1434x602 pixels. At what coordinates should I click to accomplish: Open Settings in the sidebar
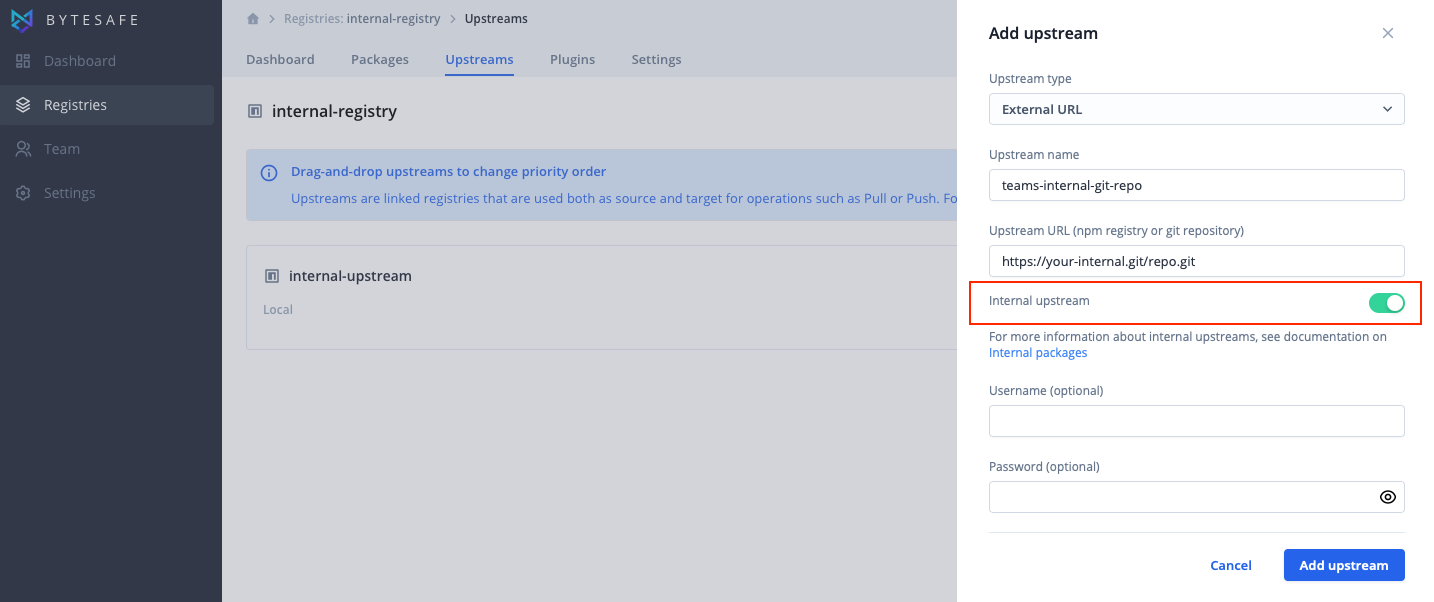point(107,193)
